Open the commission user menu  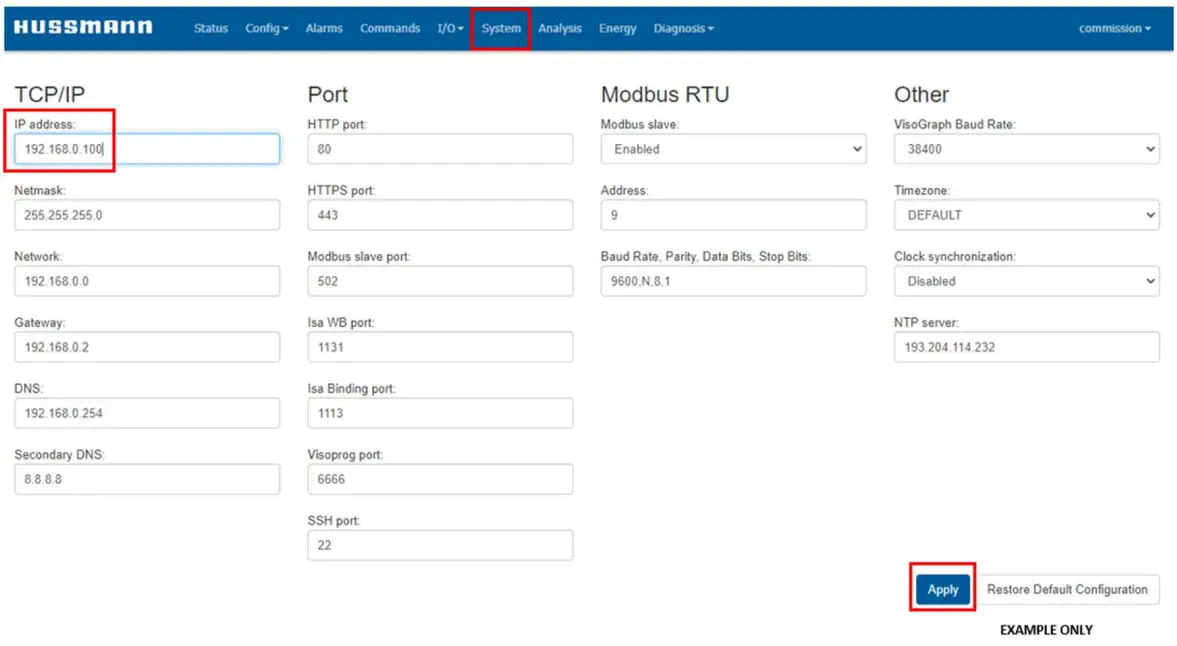click(1114, 29)
